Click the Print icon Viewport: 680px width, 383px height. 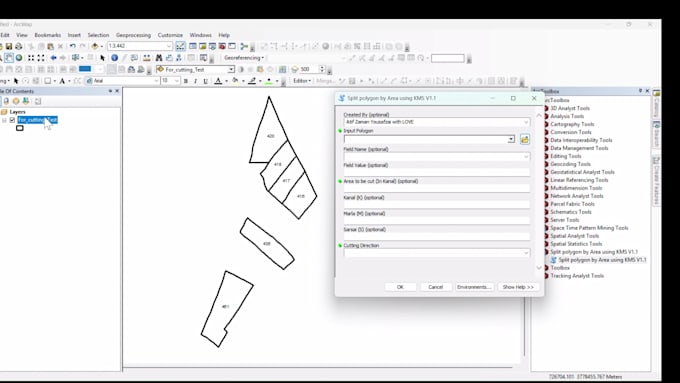18,46
